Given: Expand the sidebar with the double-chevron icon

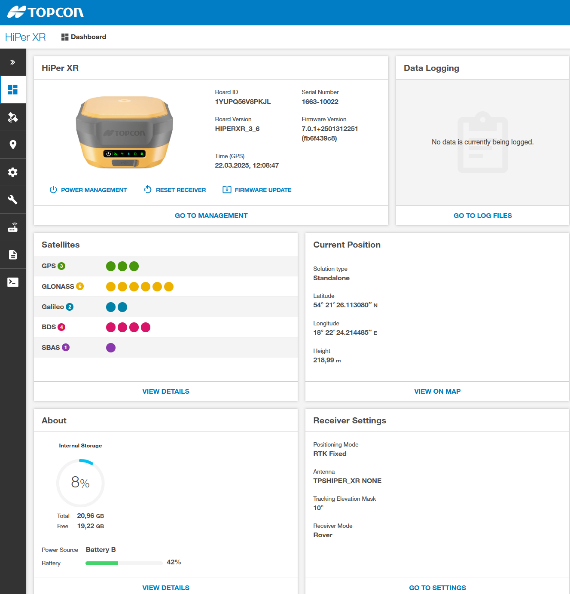Looking at the screenshot, I should (12, 62).
